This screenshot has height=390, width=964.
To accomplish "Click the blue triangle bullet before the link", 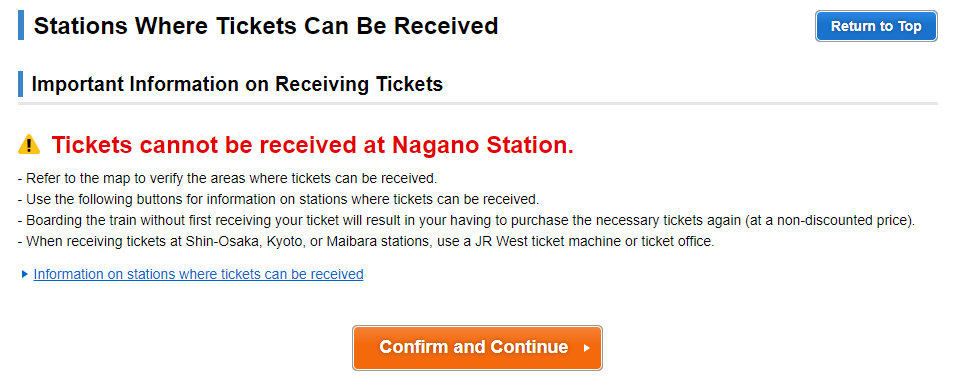I will (x=25, y=274).
